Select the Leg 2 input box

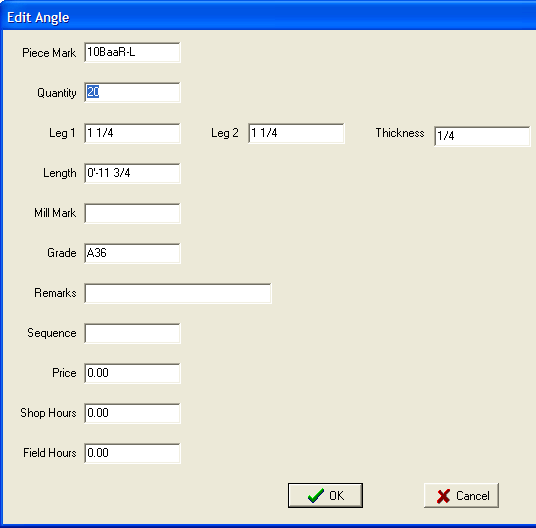click(x=296, y=133)
